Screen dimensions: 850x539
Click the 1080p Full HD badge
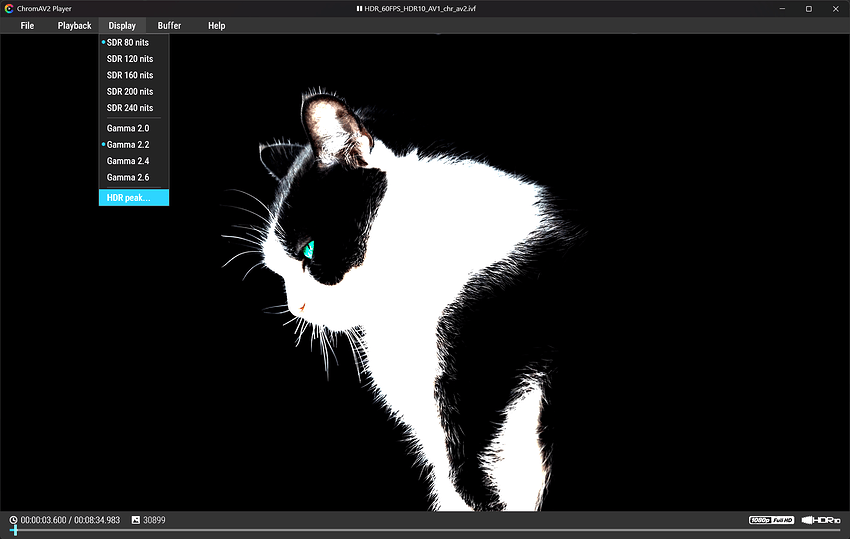pyautogui.click(x=771, y=520)
